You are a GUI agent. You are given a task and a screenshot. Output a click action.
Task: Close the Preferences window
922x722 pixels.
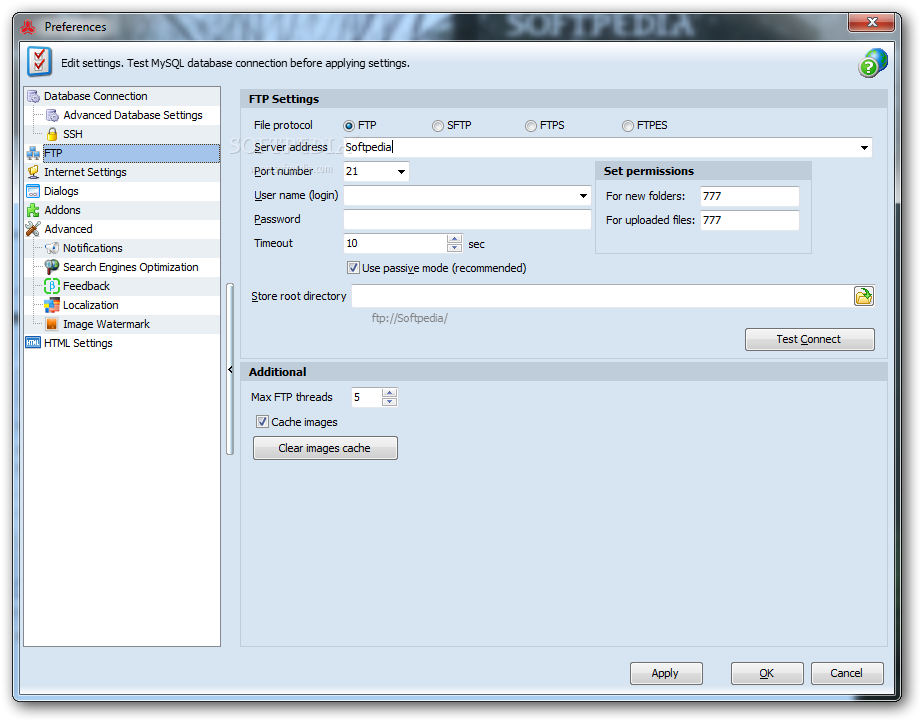point(872,22)
